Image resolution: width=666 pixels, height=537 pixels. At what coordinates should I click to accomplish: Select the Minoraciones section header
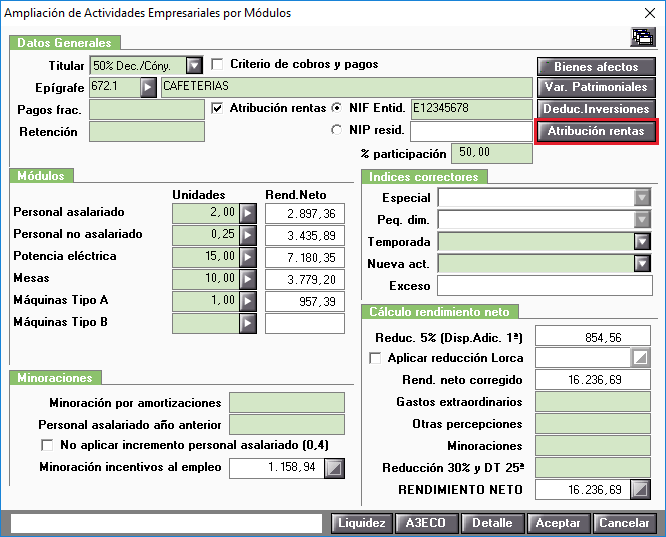(55, 378)
